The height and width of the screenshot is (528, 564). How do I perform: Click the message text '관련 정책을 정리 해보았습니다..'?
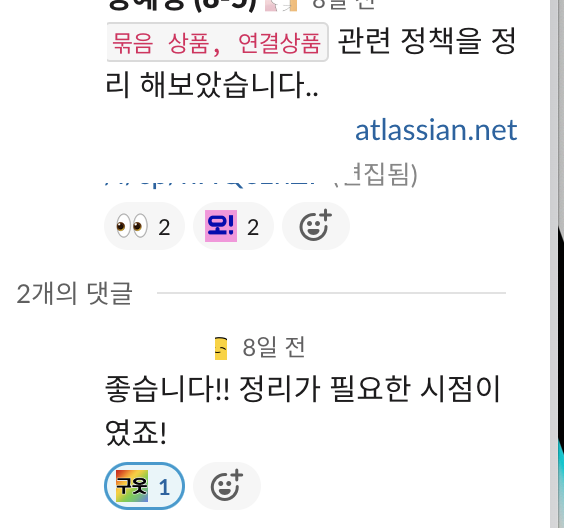tap(311, 63)
